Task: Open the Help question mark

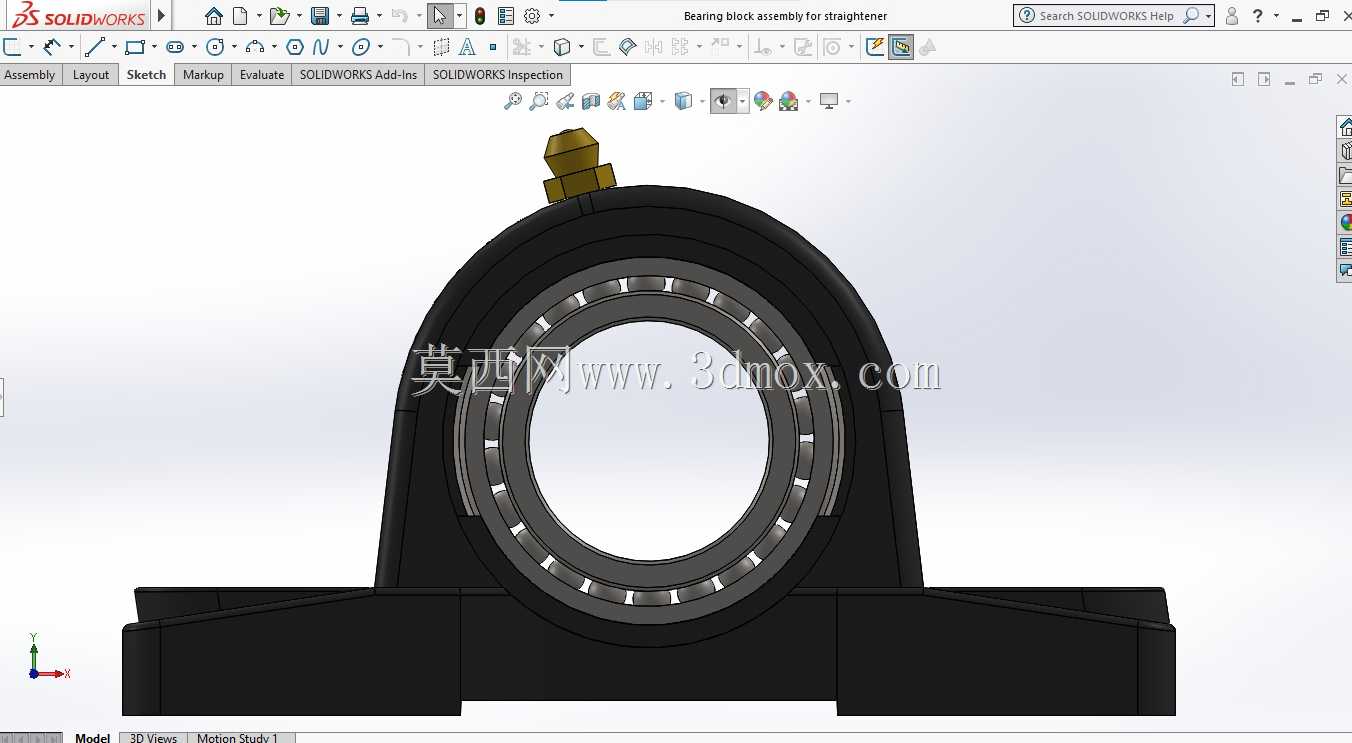Action: tap(1258, 16)
